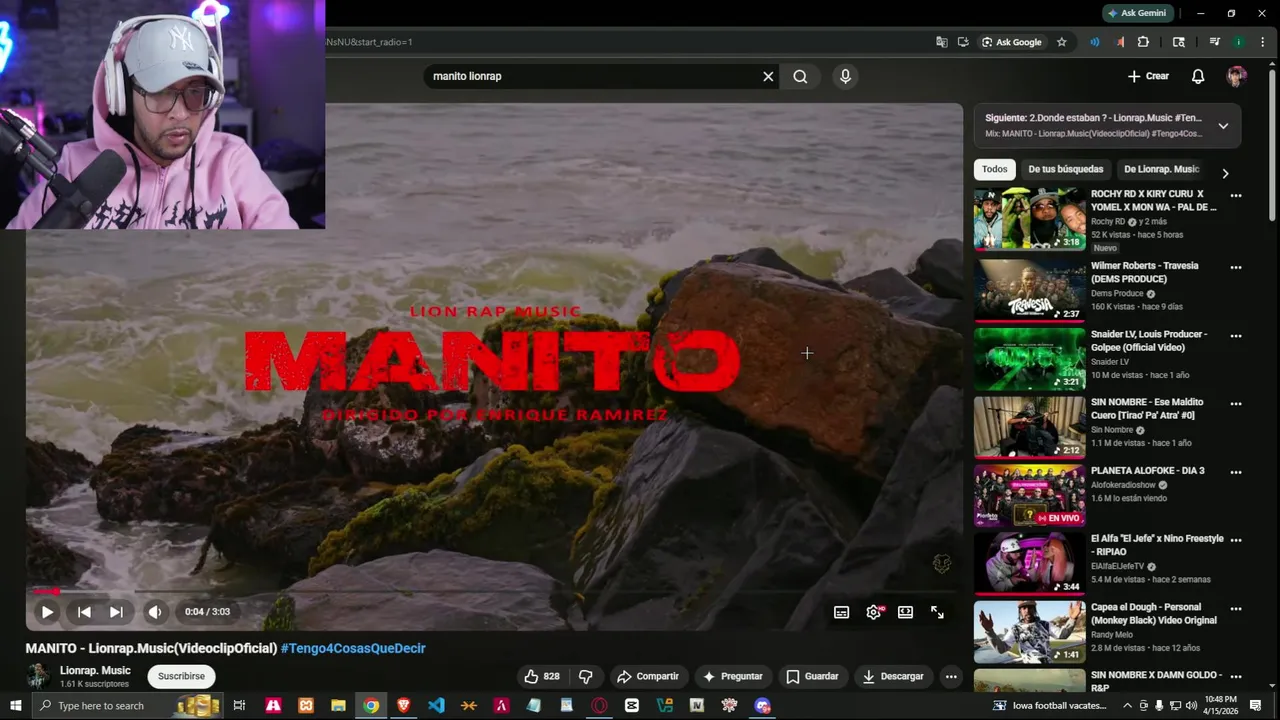
Task: Toggle subtitles in the video player
Action: (x=842, y=612)
